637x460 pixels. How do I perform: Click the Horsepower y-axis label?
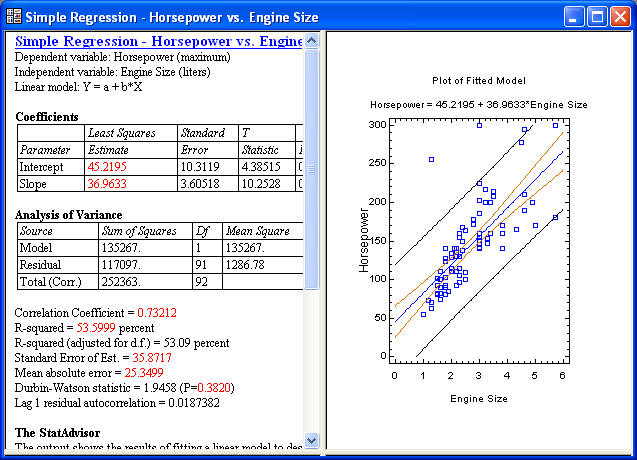[x=364, y=240]
